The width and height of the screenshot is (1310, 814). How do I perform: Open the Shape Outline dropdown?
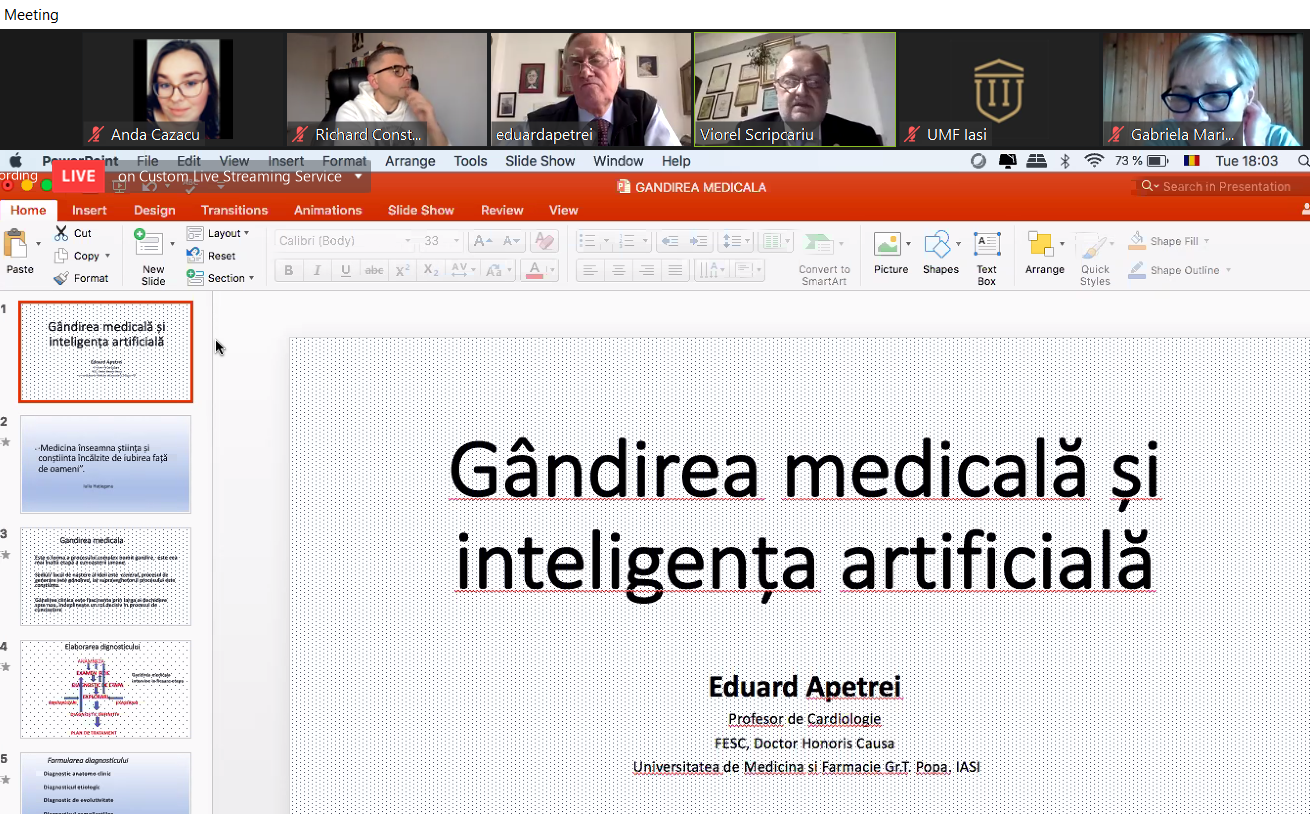point(1228,270)
